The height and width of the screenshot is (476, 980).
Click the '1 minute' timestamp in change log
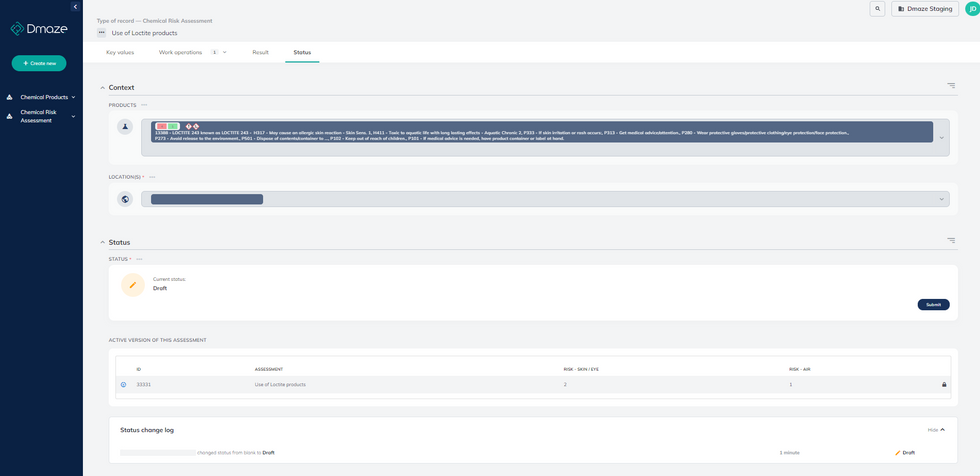click(x=789, y=452)
